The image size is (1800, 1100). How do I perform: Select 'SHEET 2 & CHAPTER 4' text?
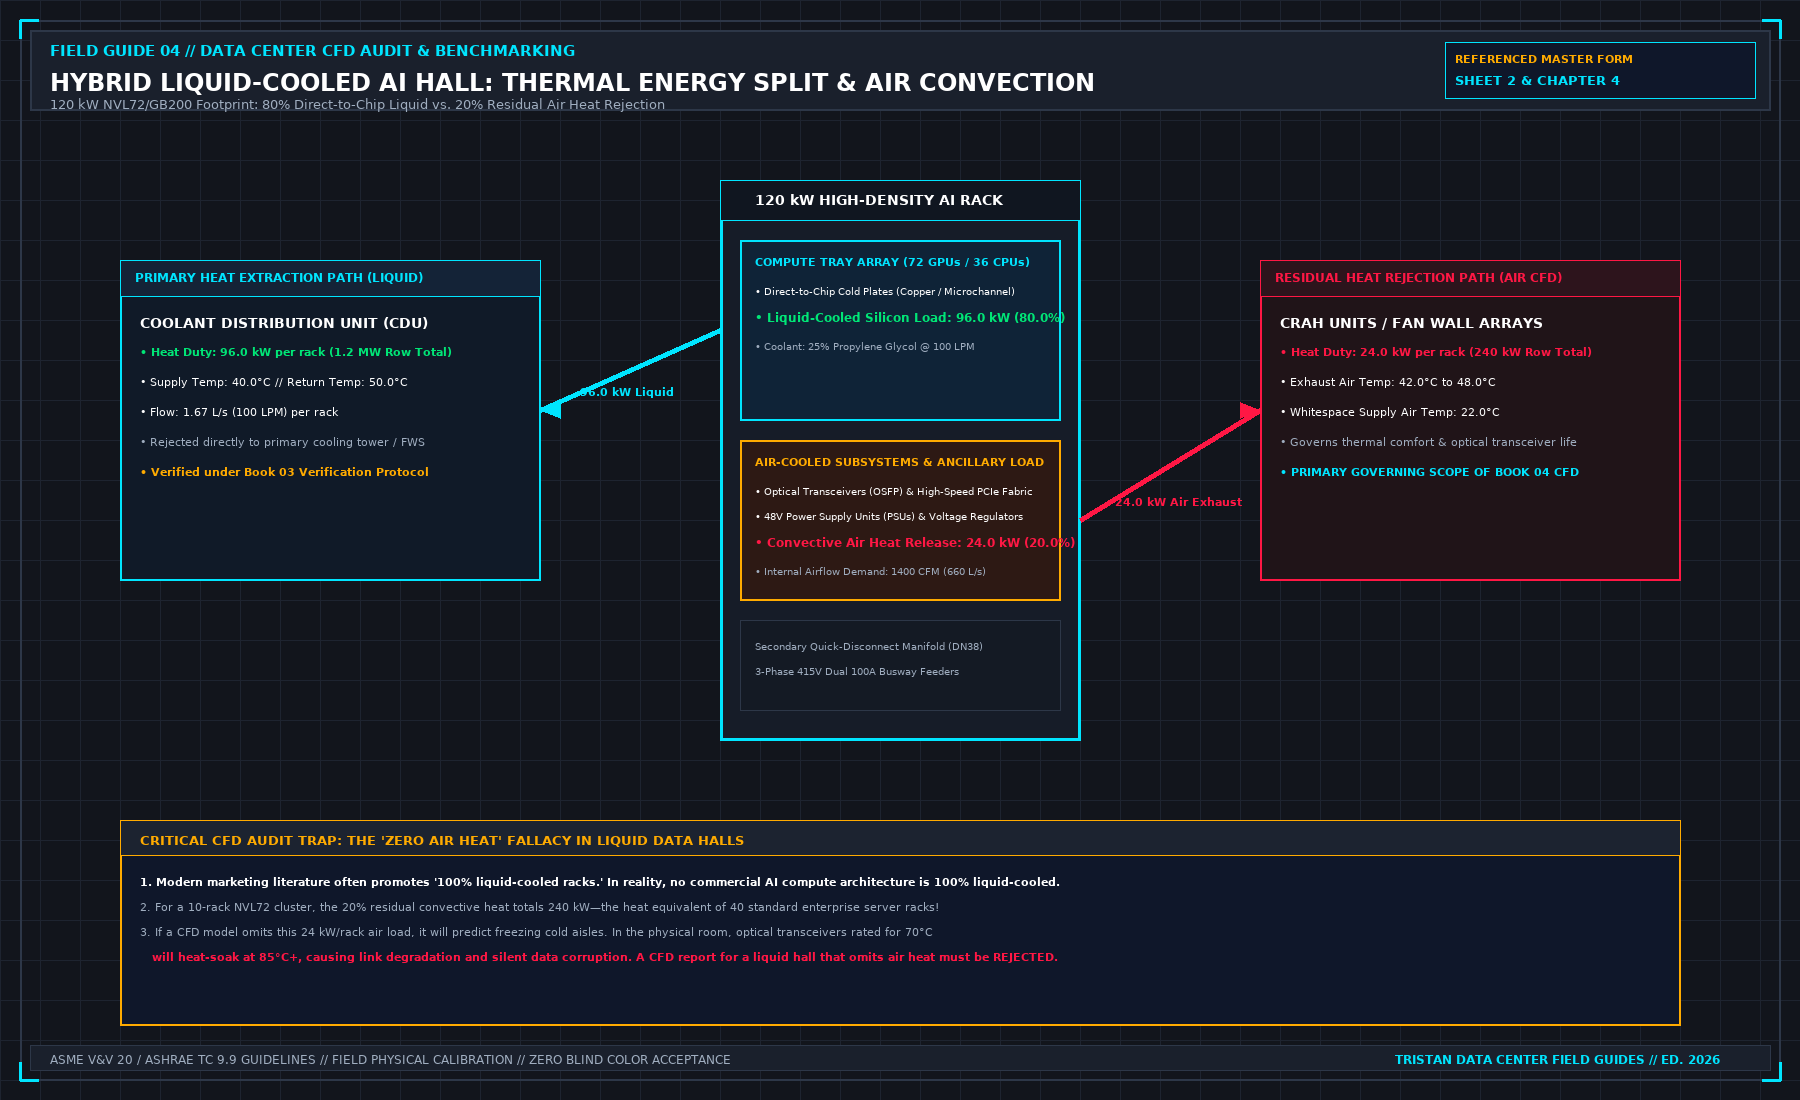(1537, 81)
